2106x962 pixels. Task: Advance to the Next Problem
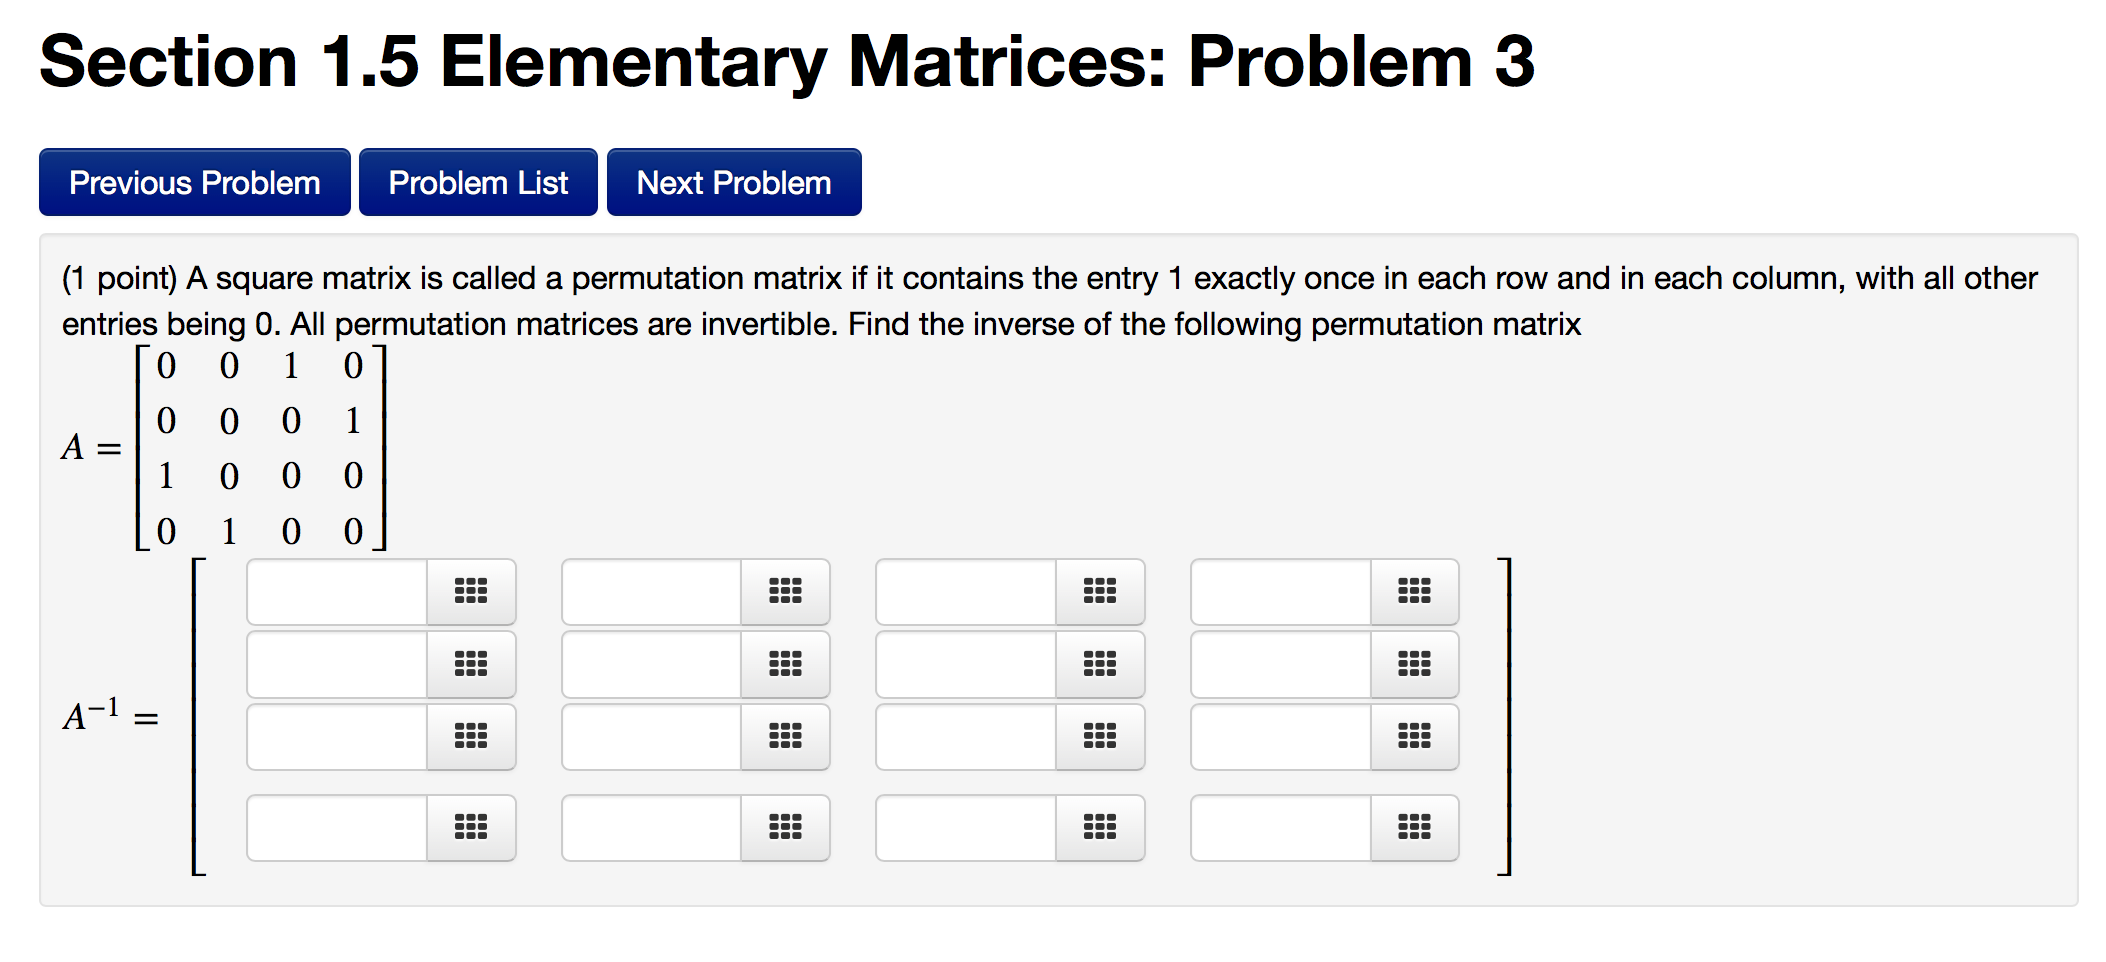(x=733, y=181)
